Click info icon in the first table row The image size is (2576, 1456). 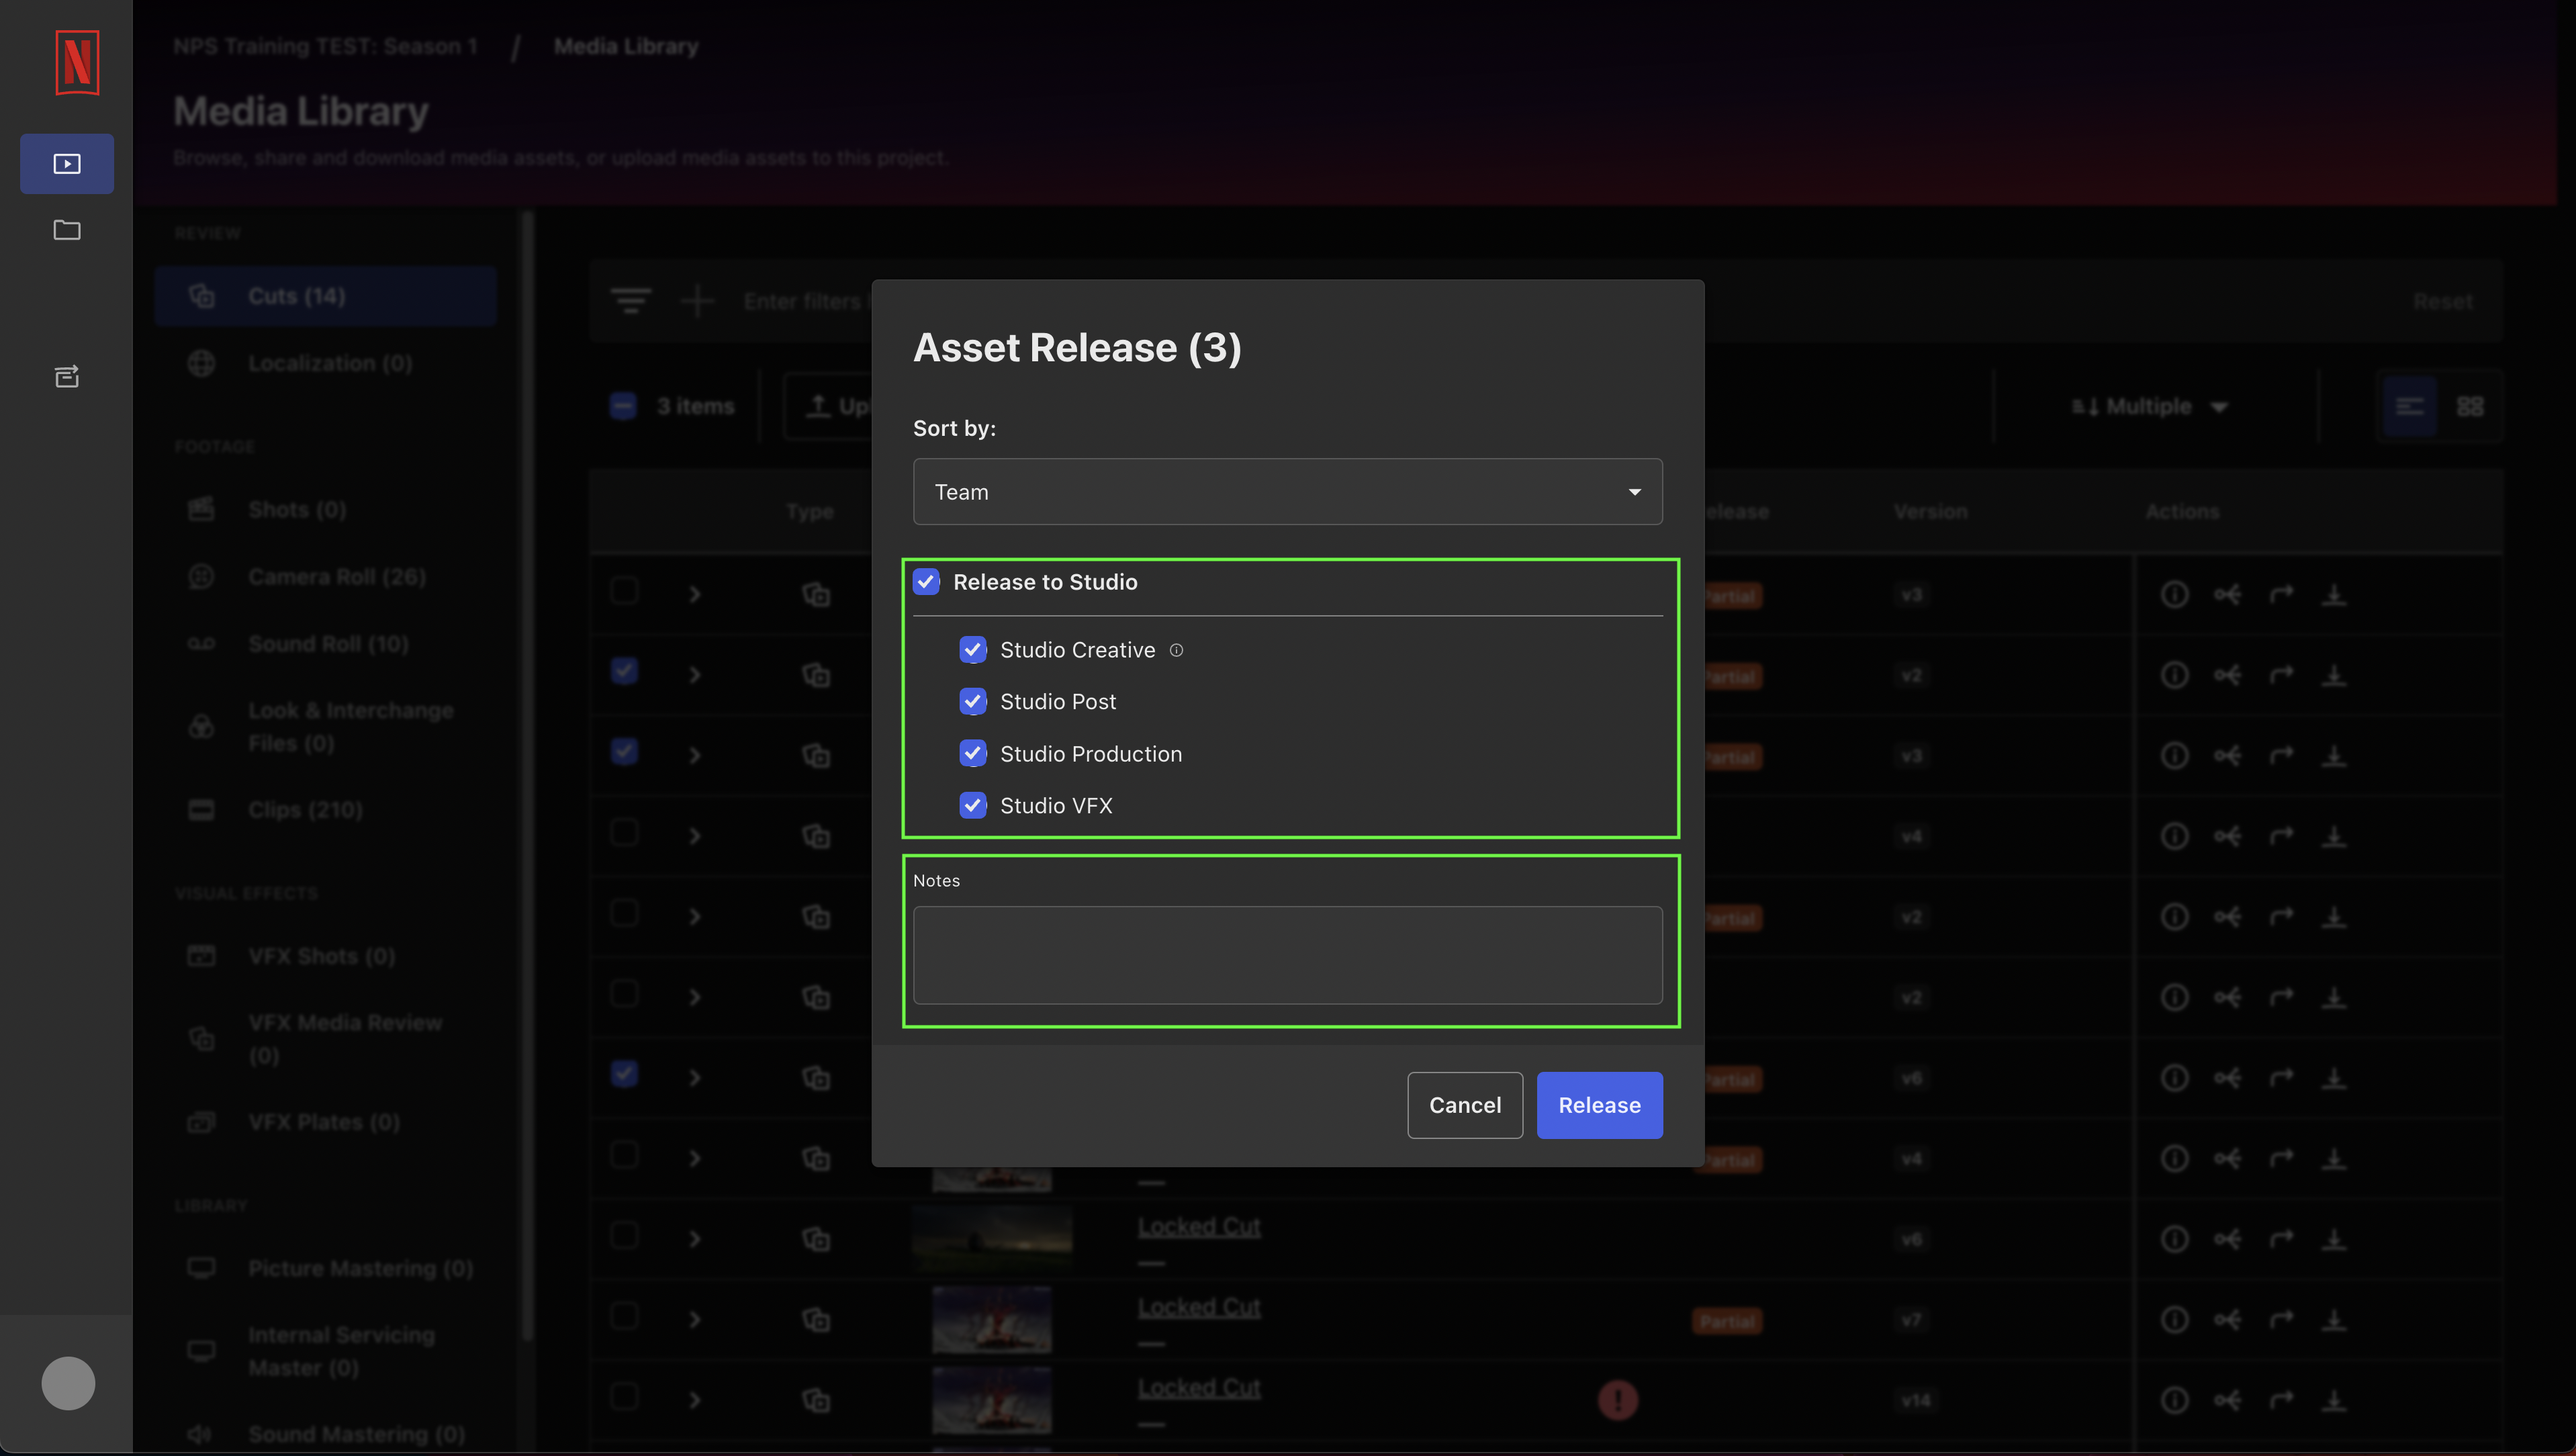point(2174,594)
